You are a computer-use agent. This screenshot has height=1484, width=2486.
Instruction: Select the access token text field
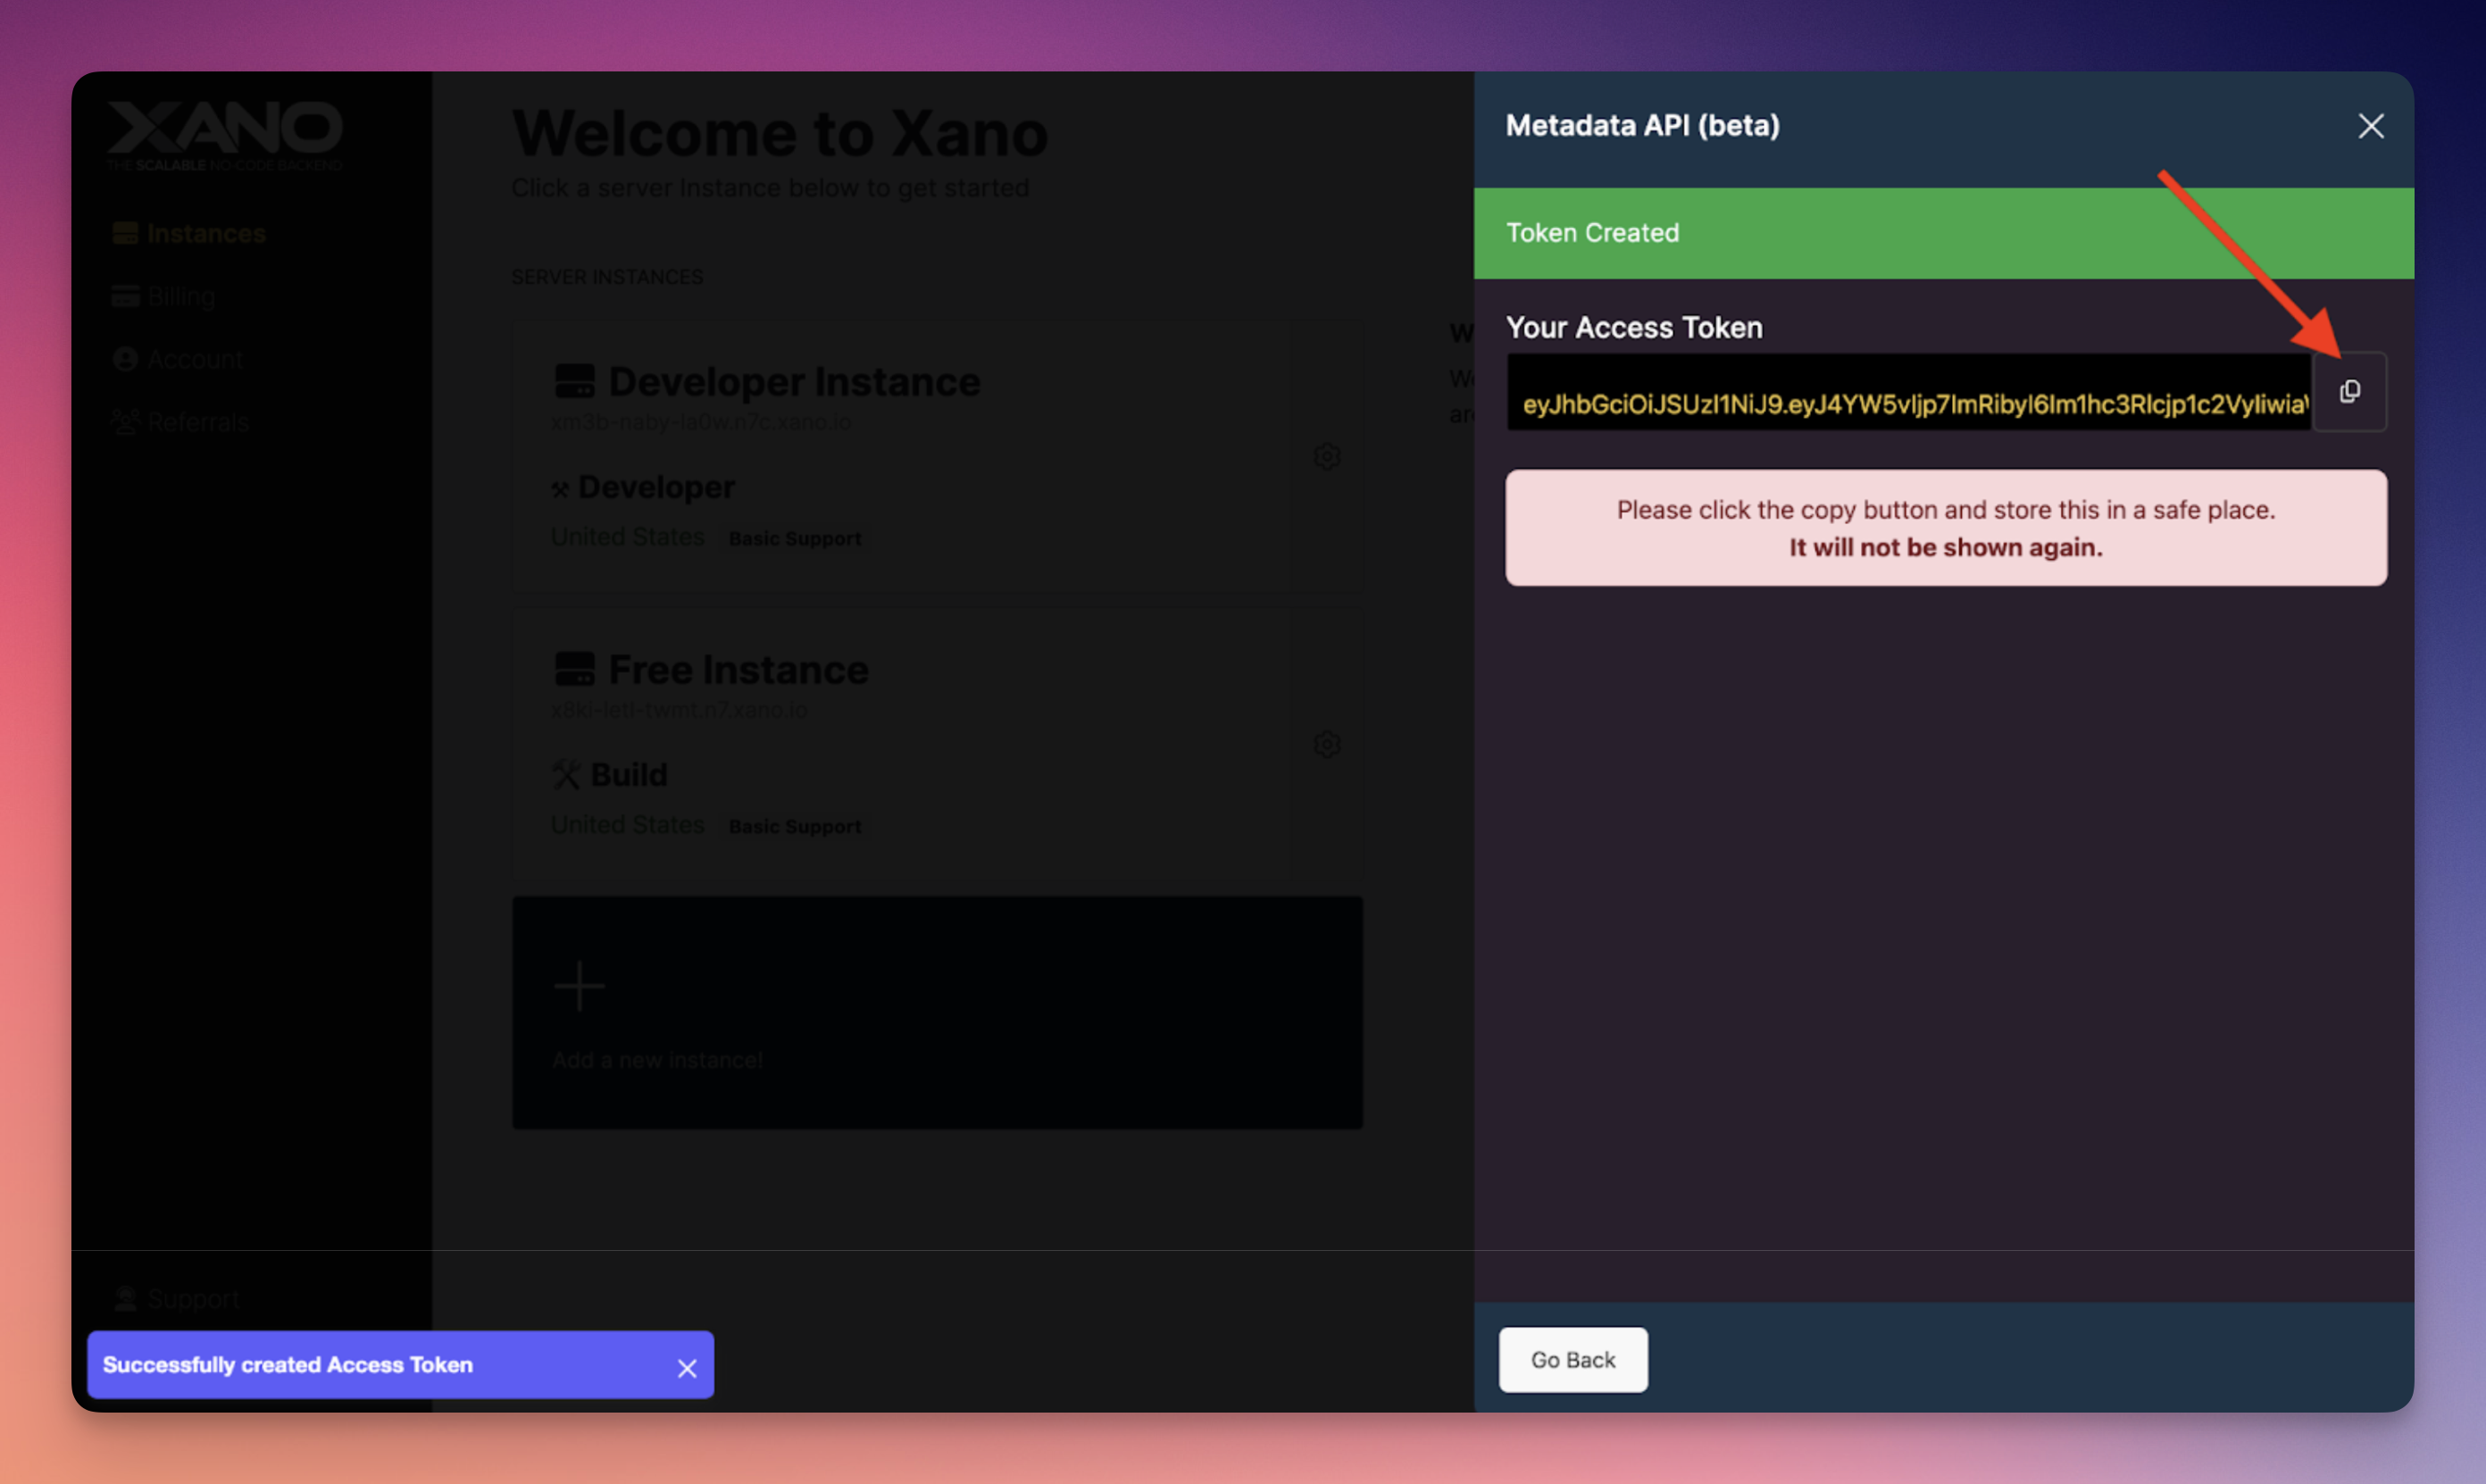click(x=1909, y=392)
